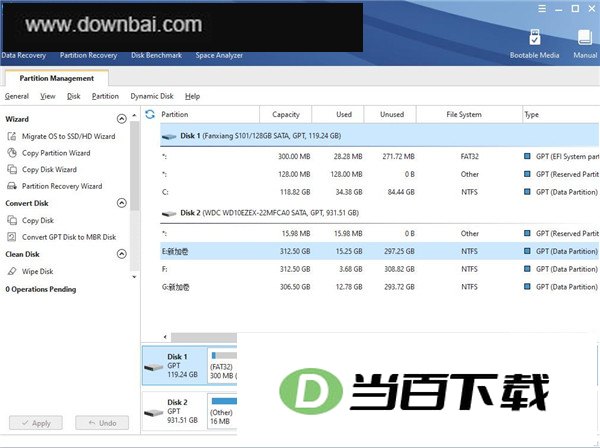Select the E: partition row
600x448 pixels.
click(x=380, y=251)
